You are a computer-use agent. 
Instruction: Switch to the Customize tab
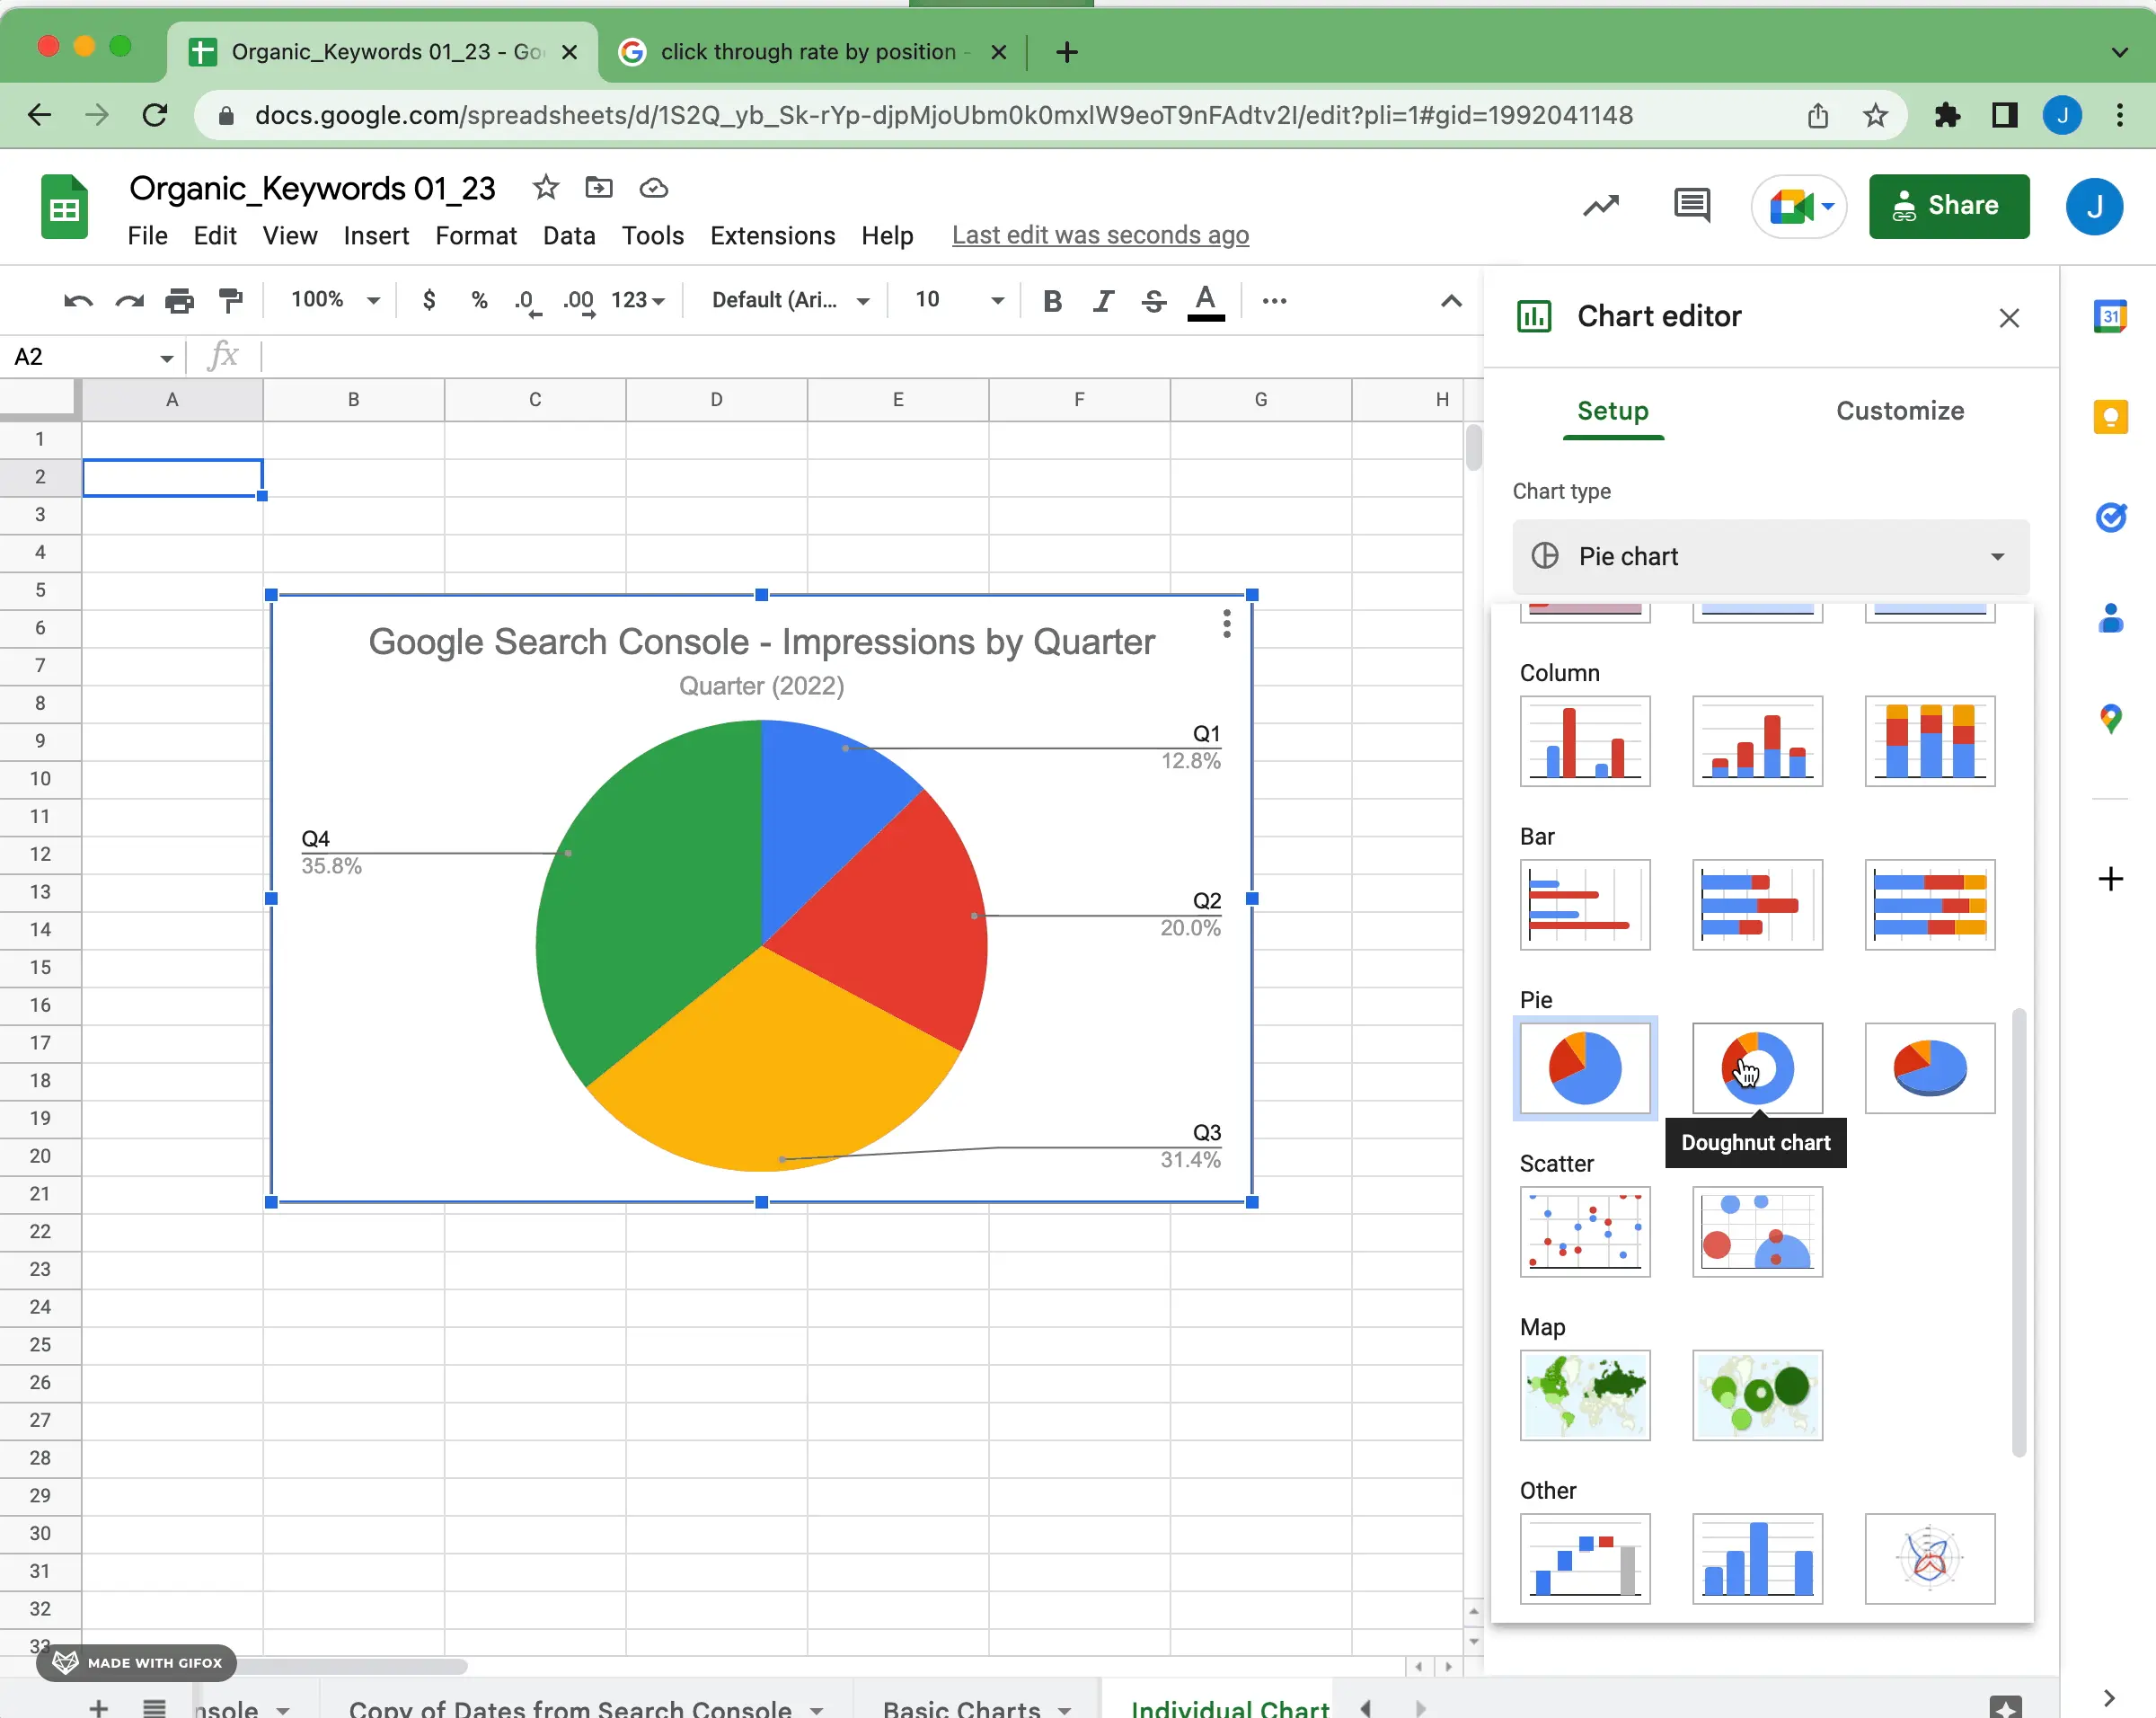tap(1900, 411)
